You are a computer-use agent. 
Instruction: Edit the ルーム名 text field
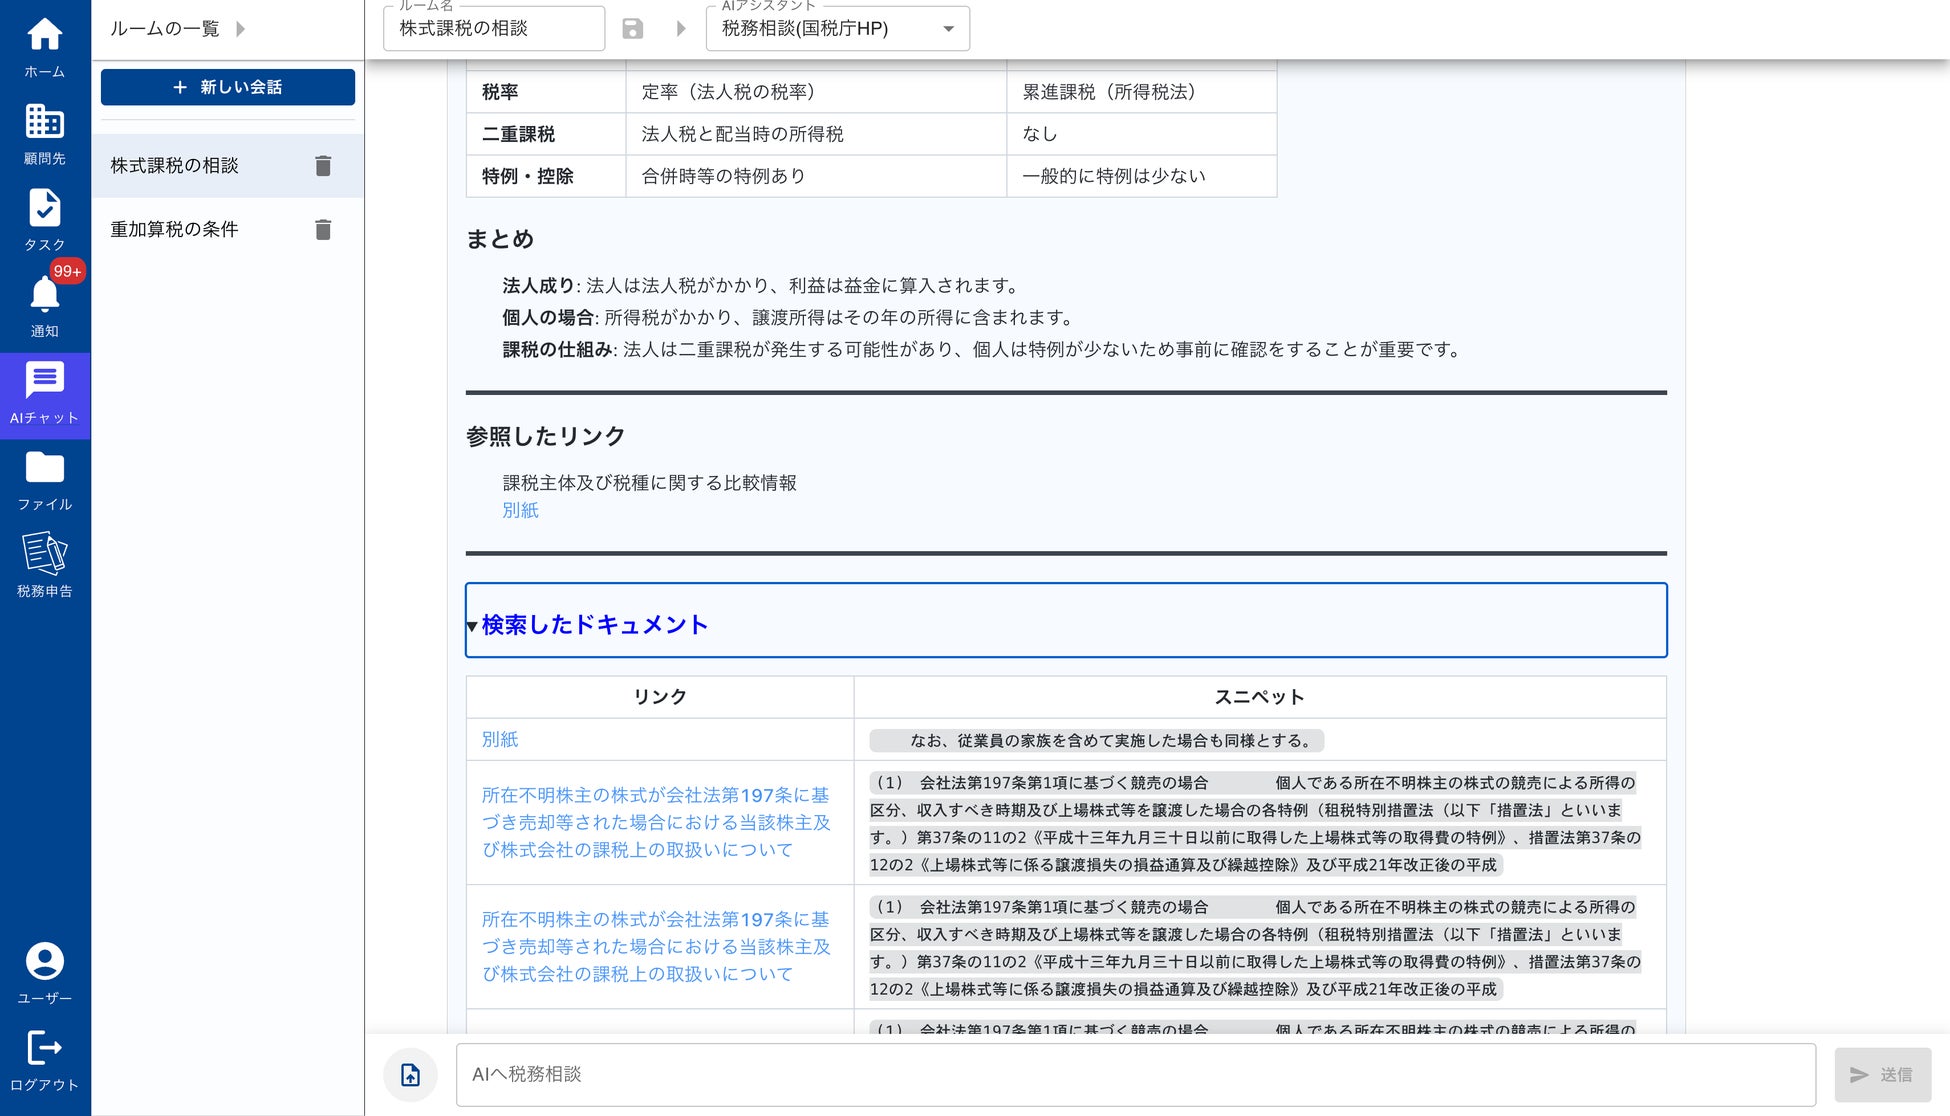point(494,28)
